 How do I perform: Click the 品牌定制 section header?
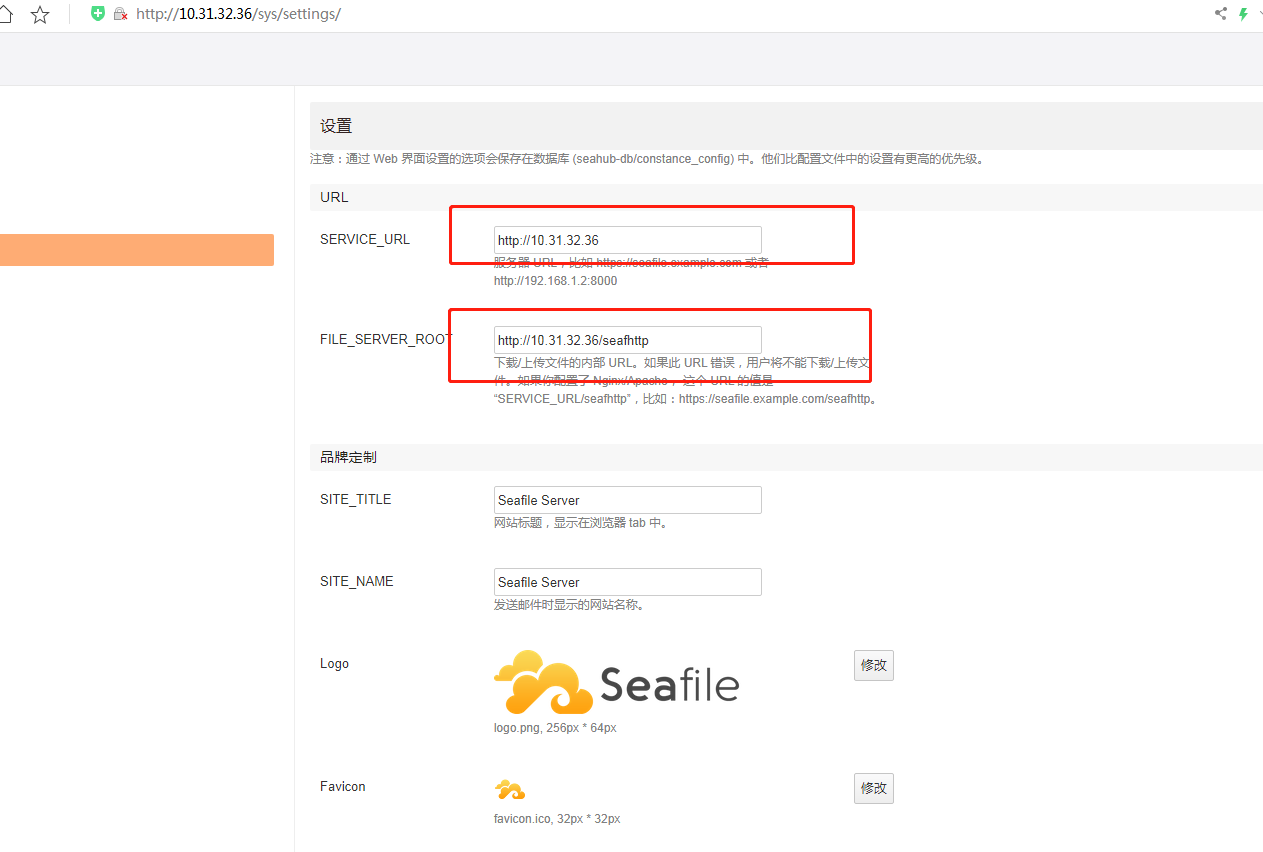click(348, 457)
